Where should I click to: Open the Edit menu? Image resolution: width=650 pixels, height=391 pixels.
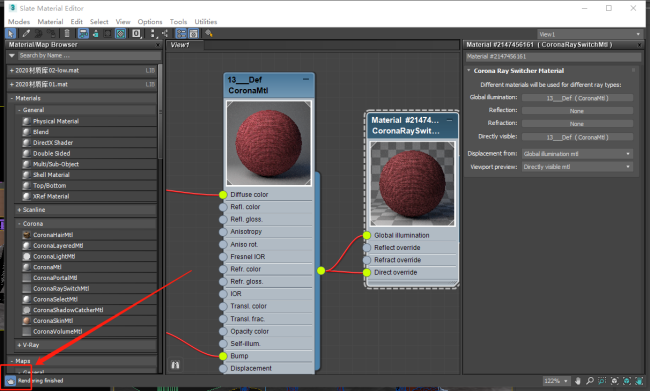(76, 22)
